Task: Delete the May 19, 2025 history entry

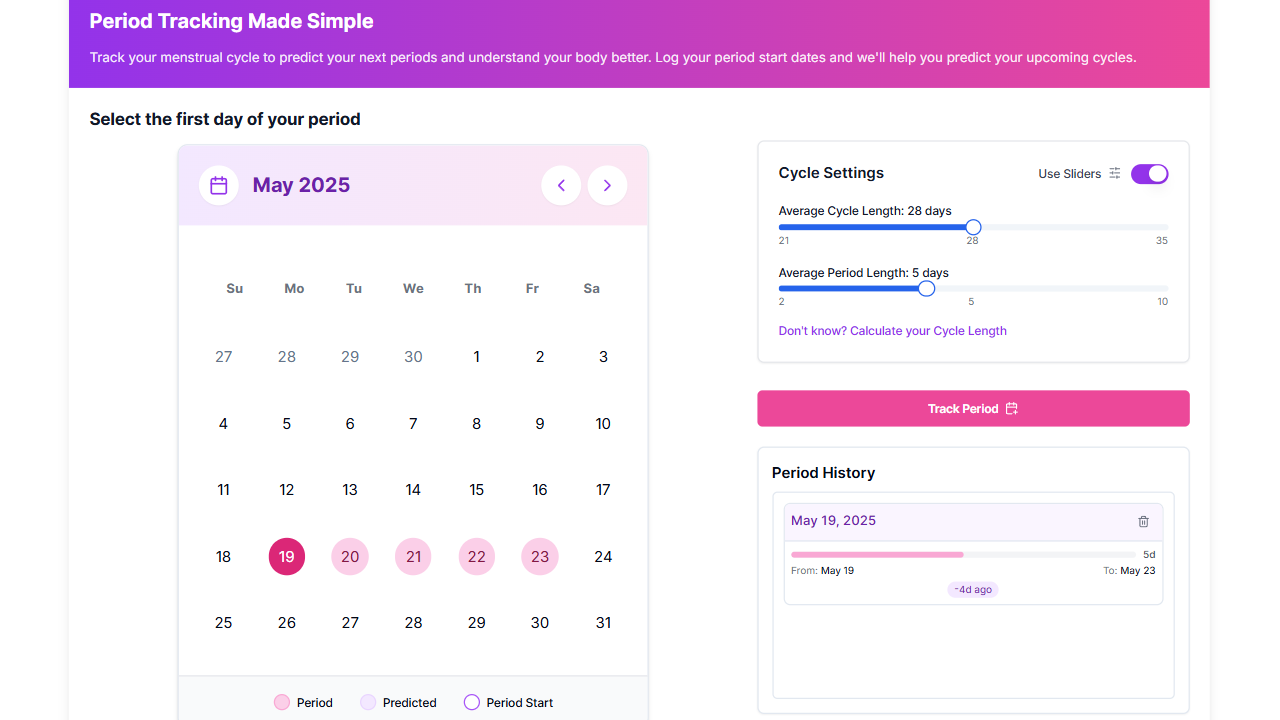Action: coord(1143,521)
